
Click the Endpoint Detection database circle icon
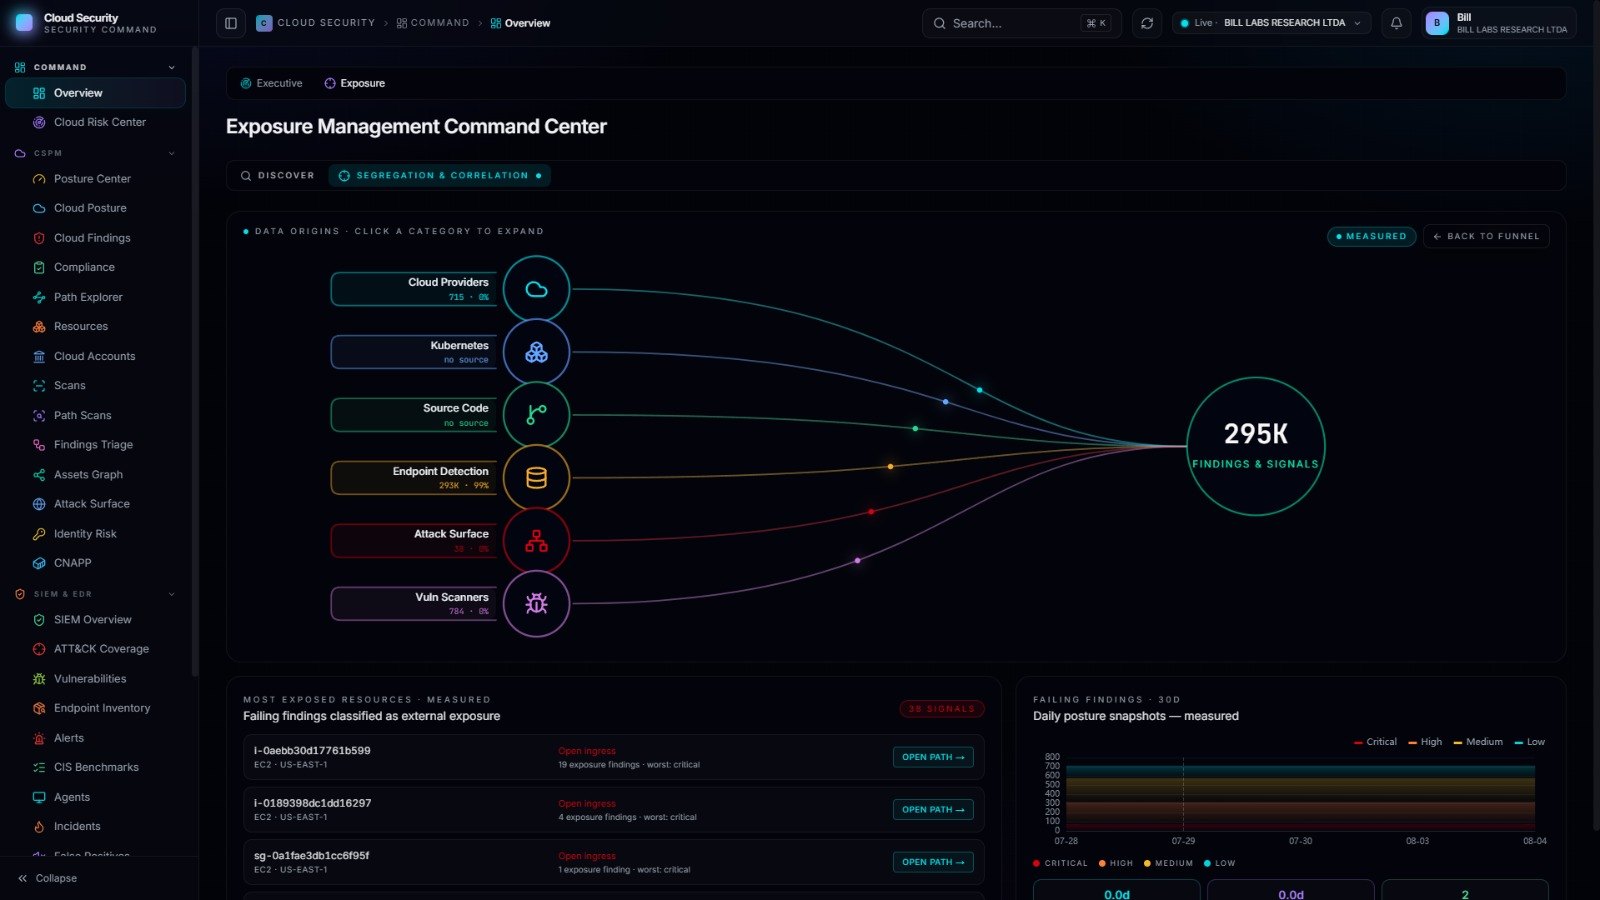point(537,478)
